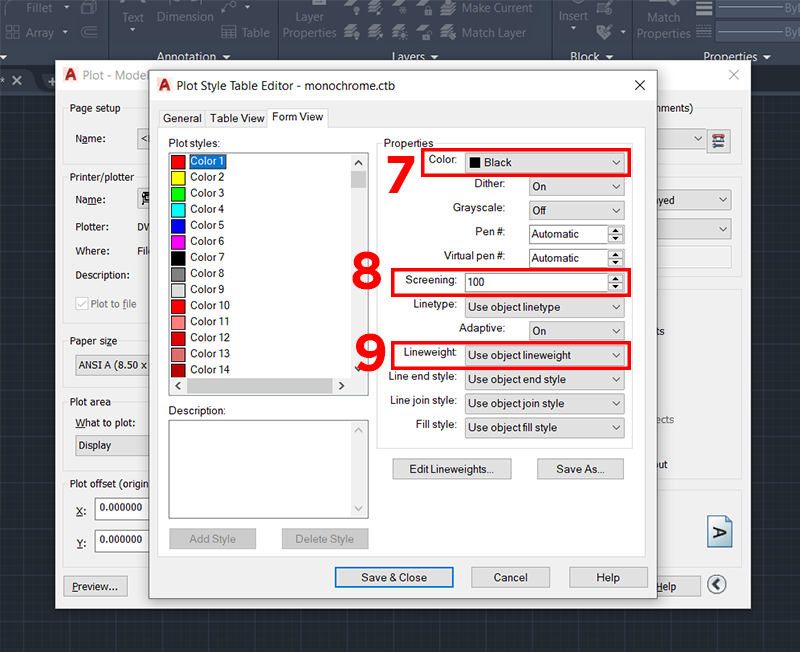Open the plot style table editor icon
800x652 pixels.
click(716, 140)
